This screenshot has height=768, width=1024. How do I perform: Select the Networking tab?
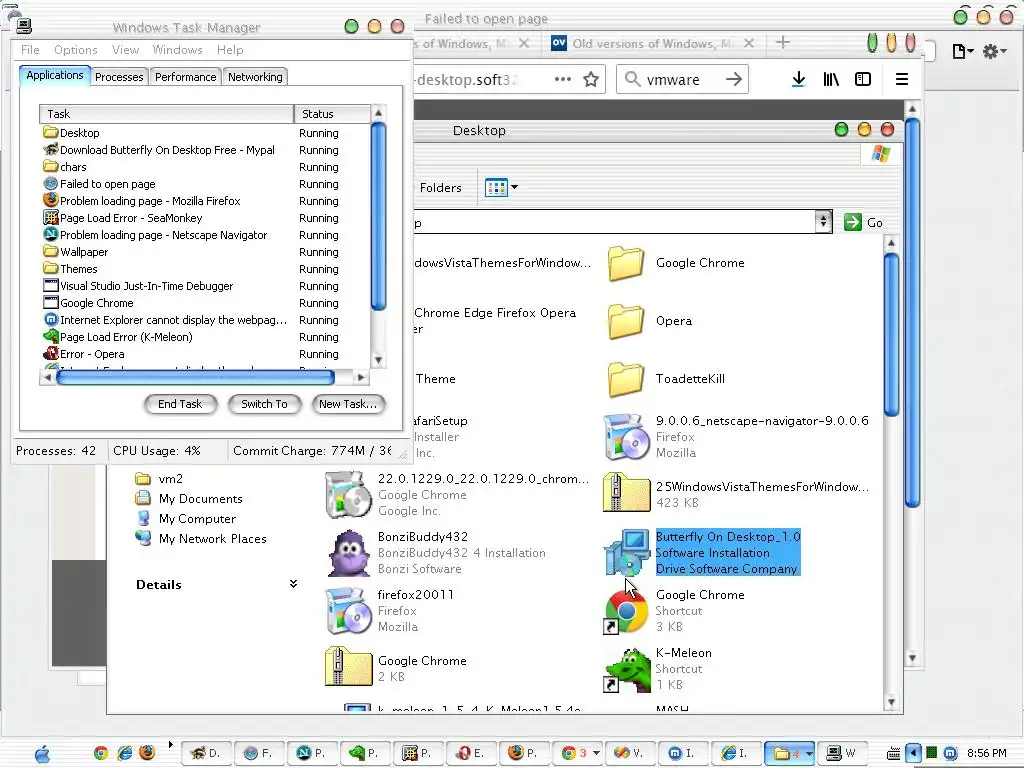(255, 77)
